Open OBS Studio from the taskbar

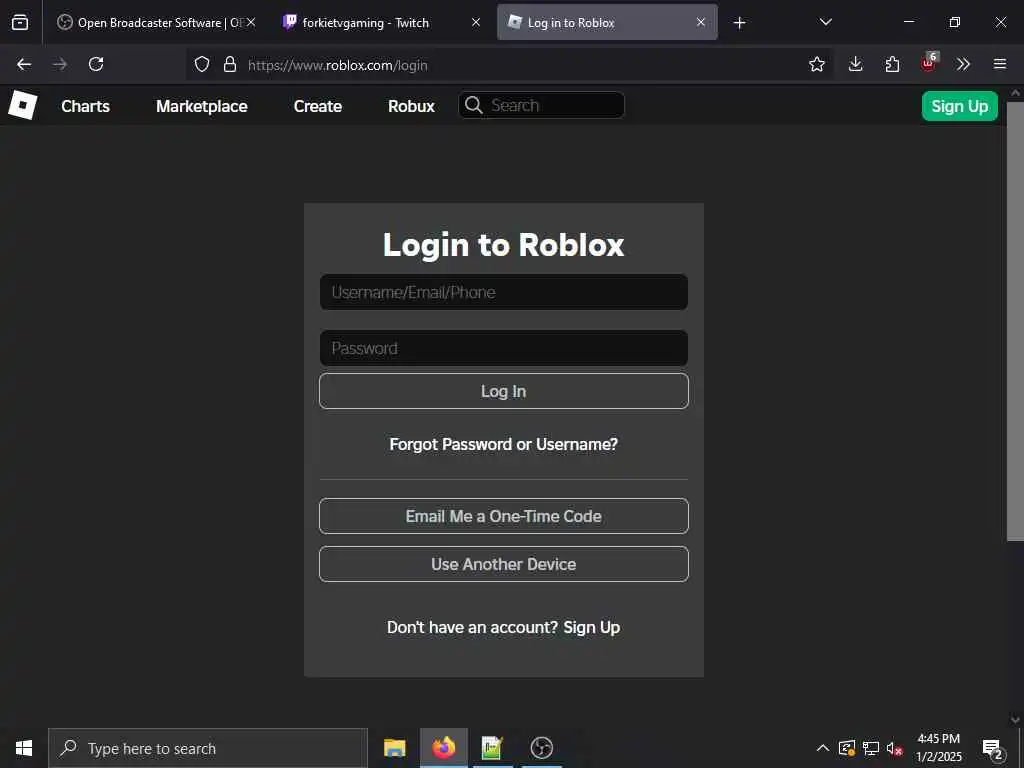541,748
